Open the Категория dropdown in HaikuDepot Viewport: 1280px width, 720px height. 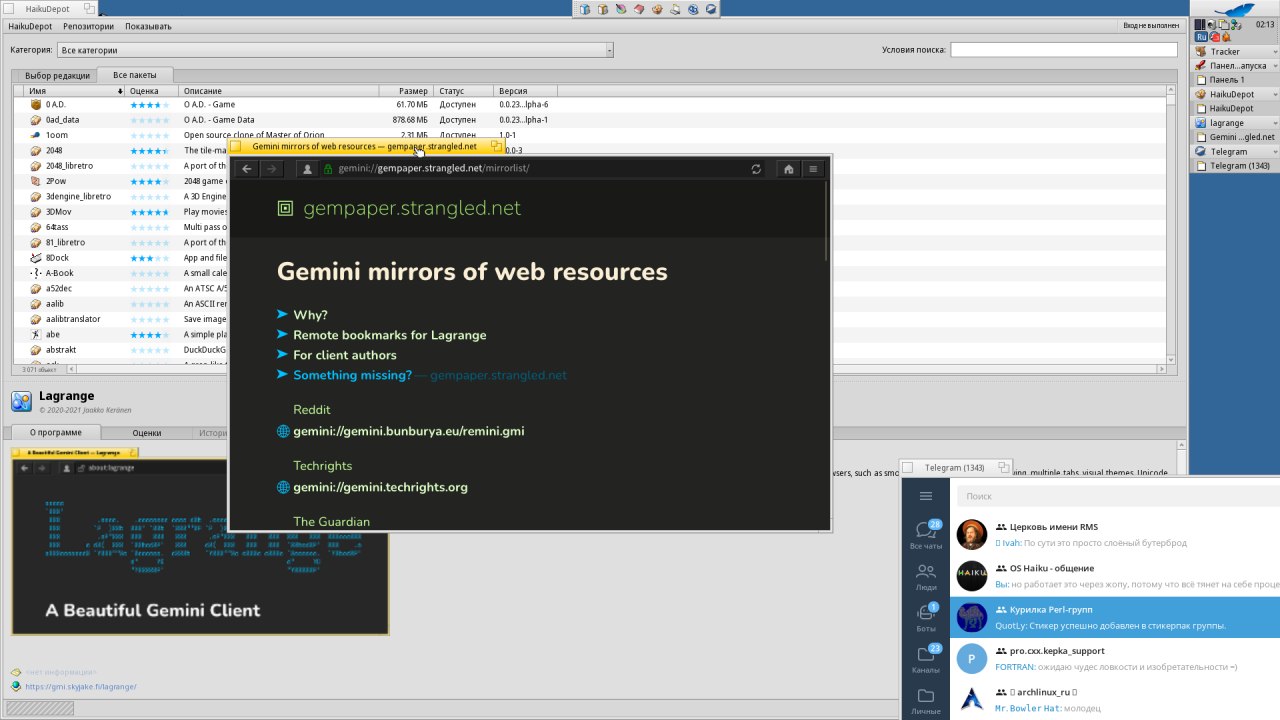[x=335, y=50]
